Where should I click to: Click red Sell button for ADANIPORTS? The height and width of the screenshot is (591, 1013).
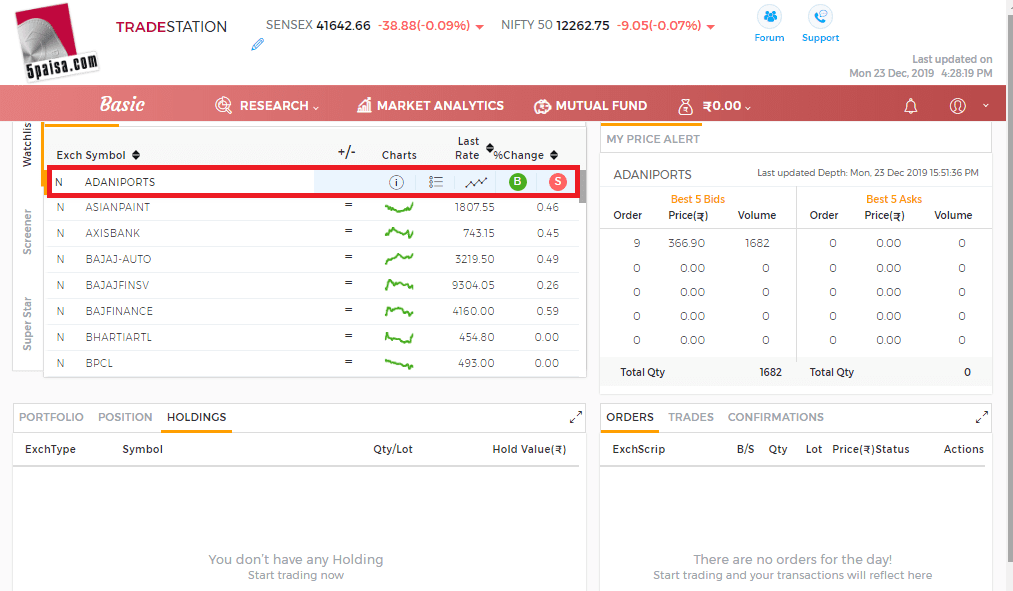558,182
